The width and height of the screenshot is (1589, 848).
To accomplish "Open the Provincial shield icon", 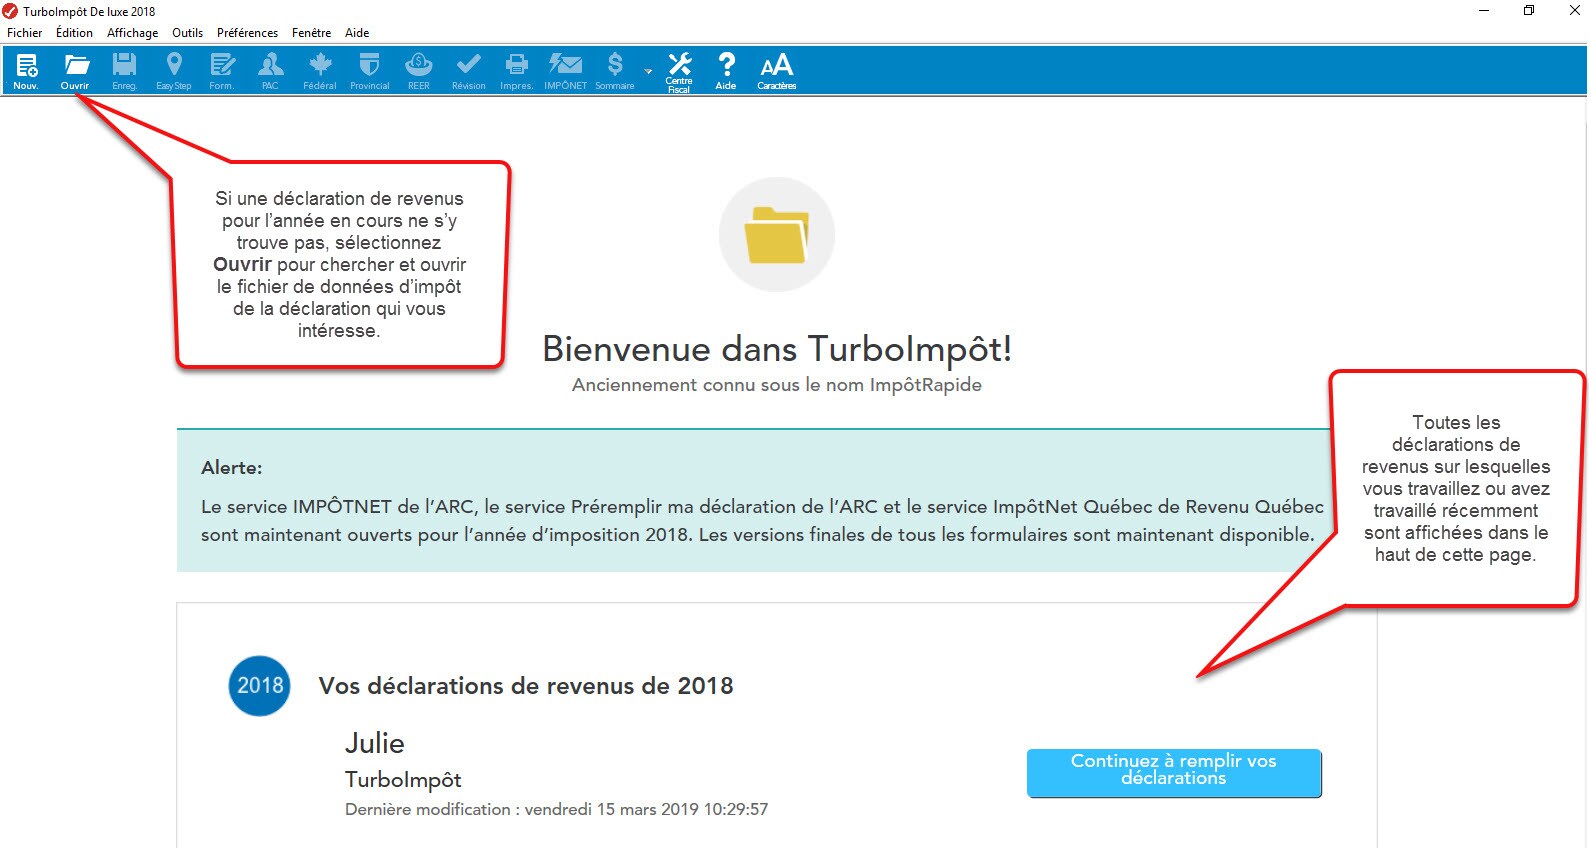I will (369, 71).
